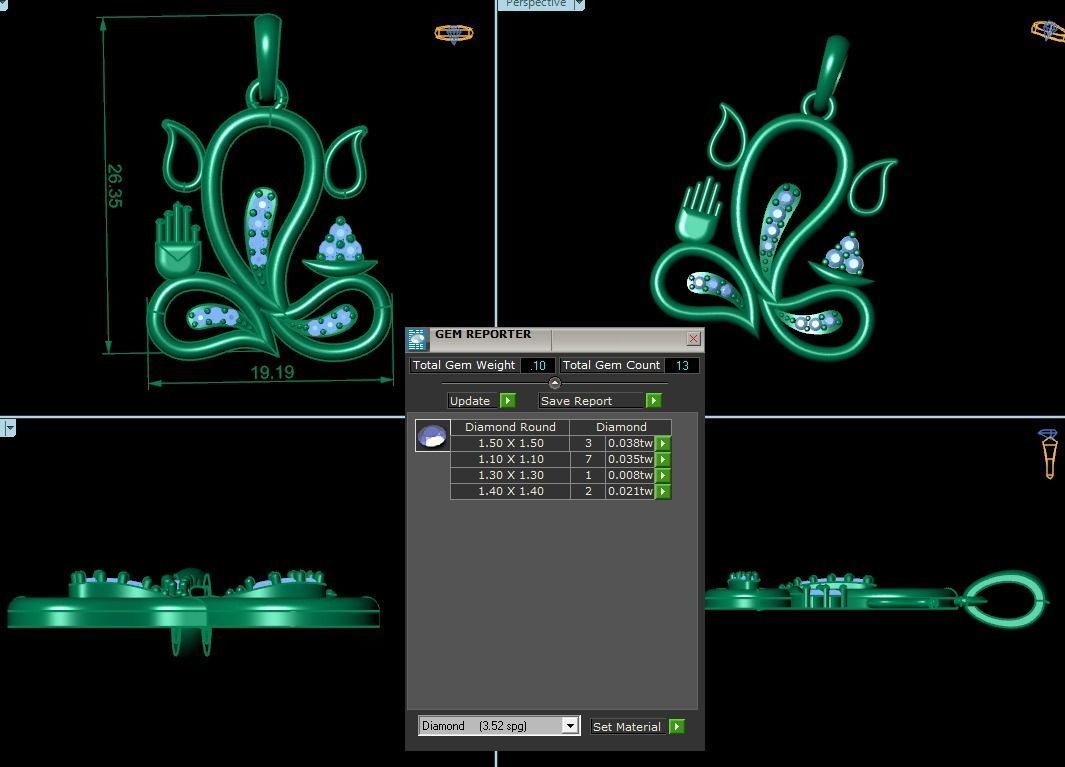
Task: Click the ring view icon in top-left viewport
Action: 453,34
